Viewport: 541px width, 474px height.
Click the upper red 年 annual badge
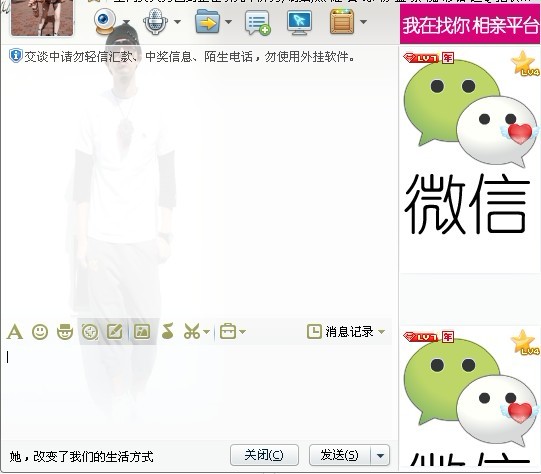(447, 58)
